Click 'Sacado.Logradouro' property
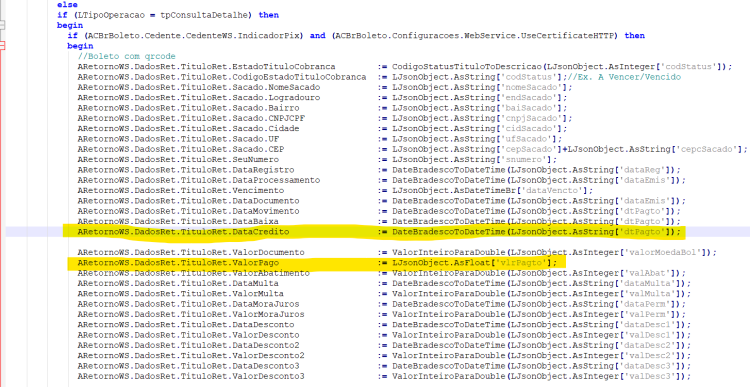 click(276, 98)
